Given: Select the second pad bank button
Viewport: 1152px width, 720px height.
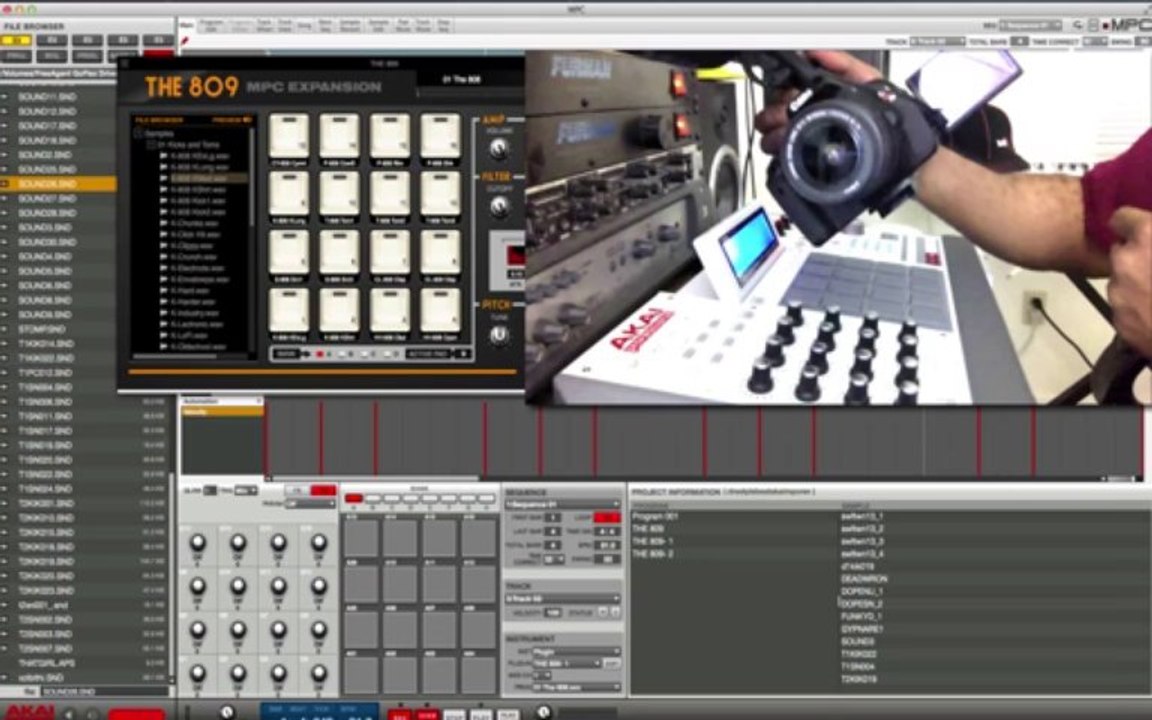Looking at the screenshot, I should click(x=372, y=498).
